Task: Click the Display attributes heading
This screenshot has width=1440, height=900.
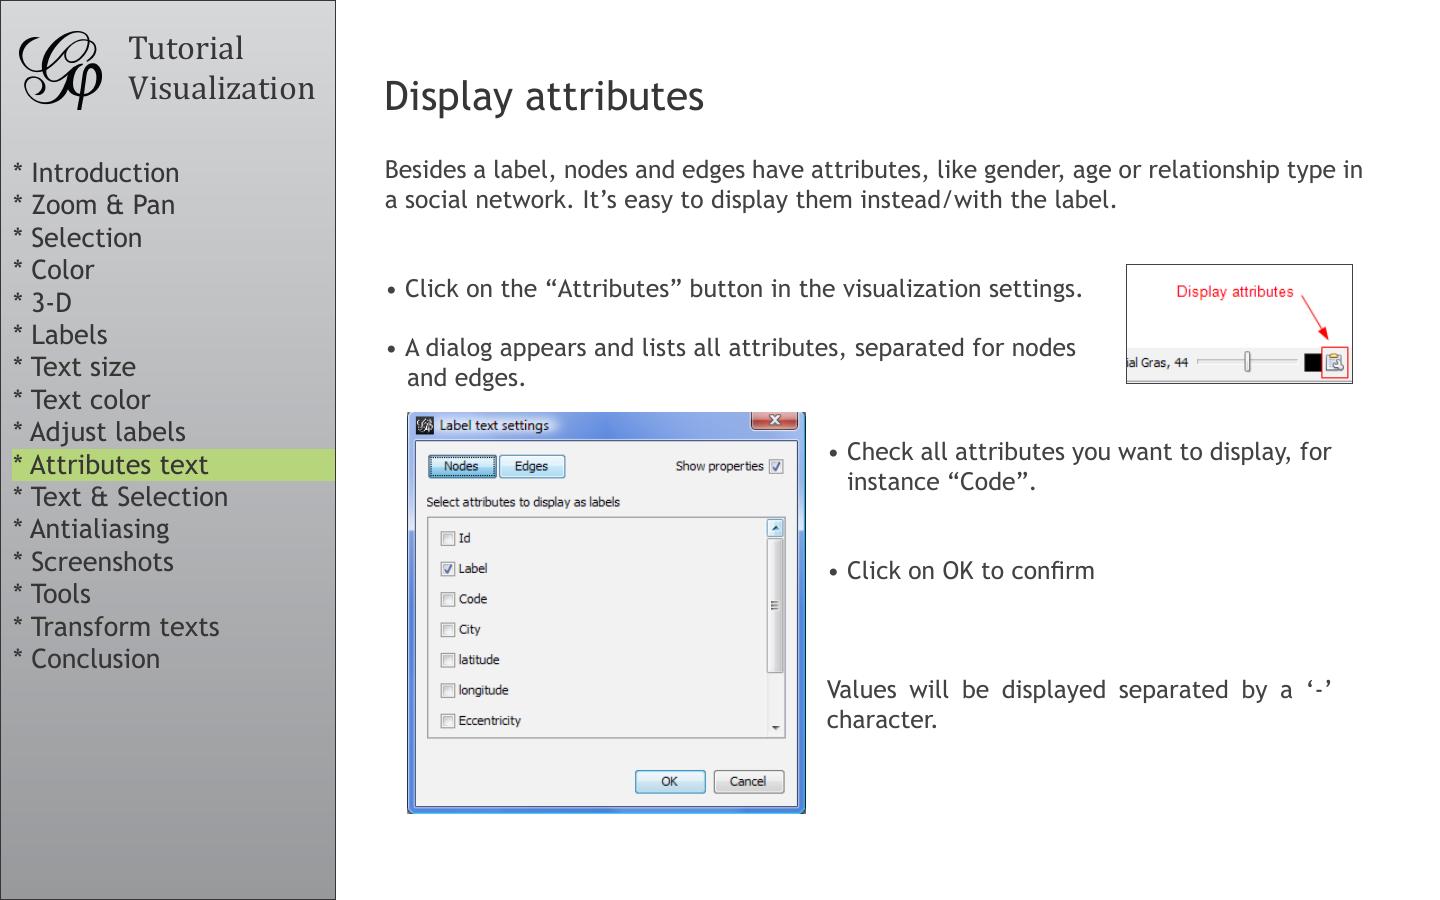Action: pyautogui.click(x=544, y=97)
